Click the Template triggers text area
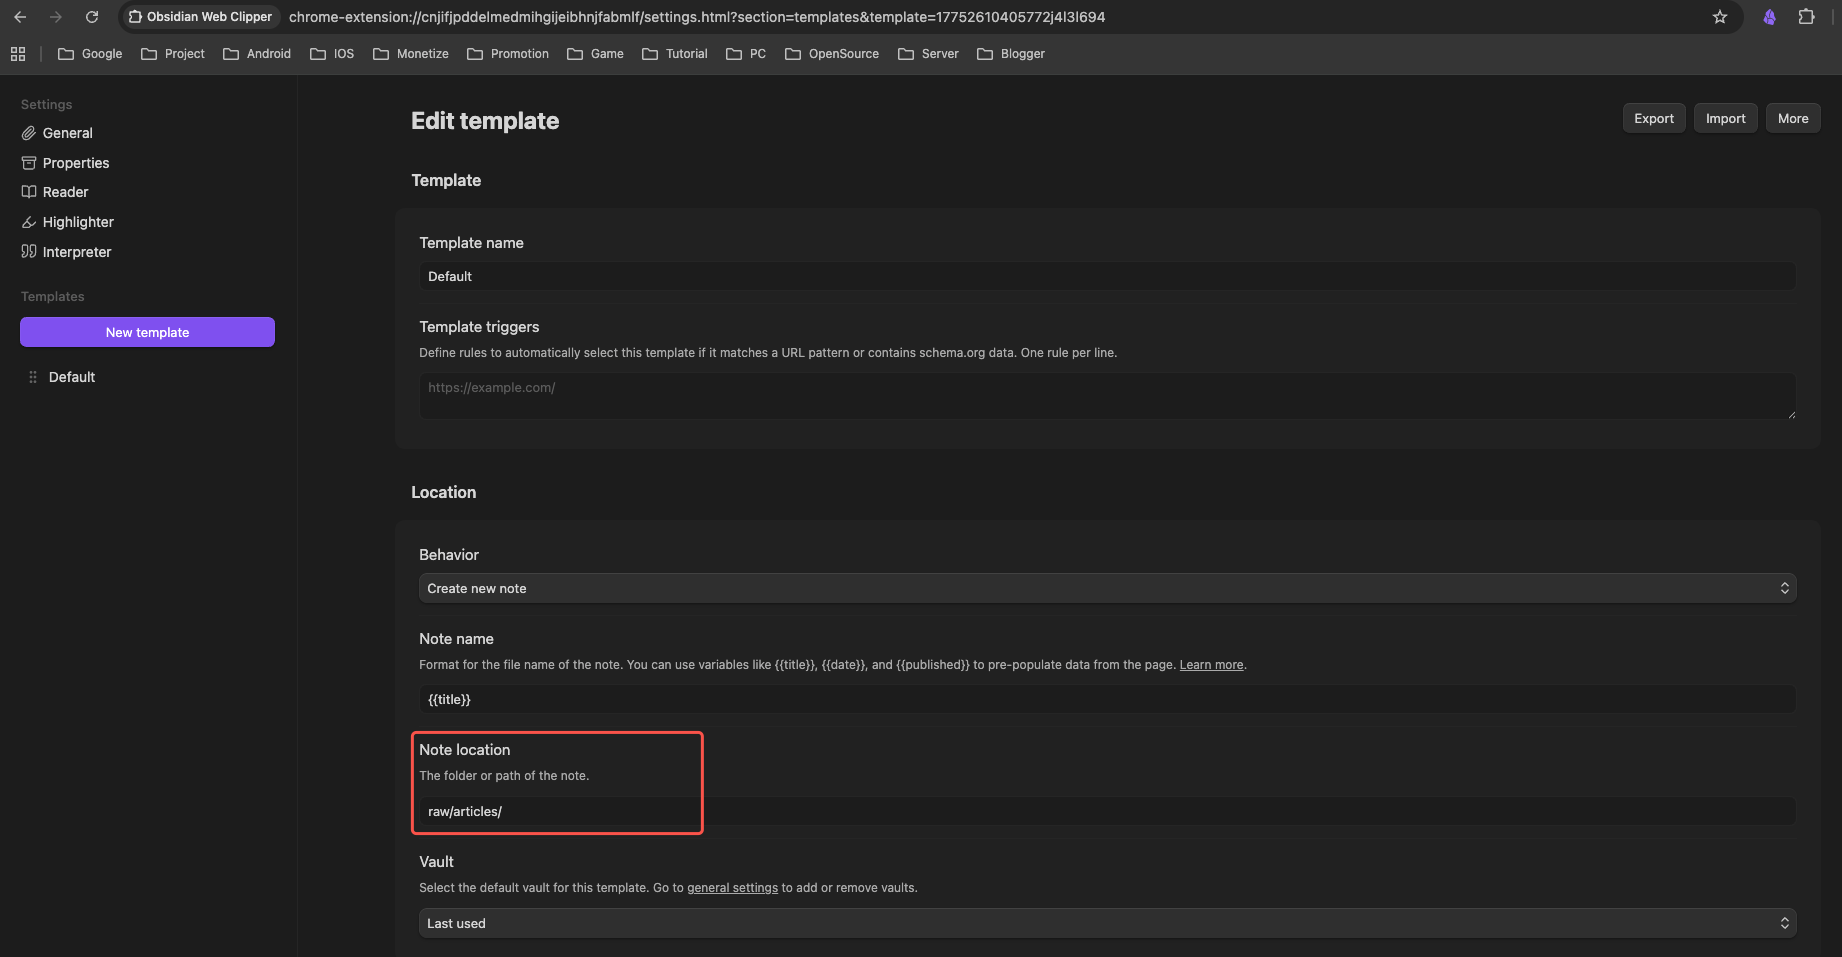 click(x=1107, y=396)
